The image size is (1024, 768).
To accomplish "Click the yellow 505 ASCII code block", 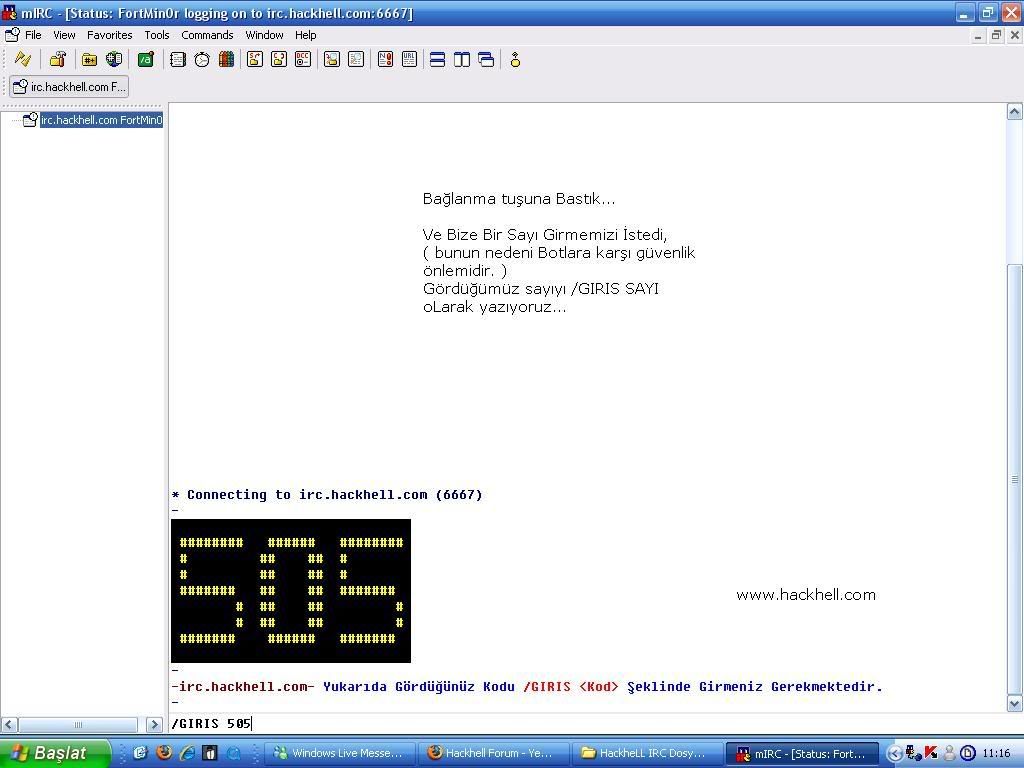I will pyautogui.click(x=291, y=591).
